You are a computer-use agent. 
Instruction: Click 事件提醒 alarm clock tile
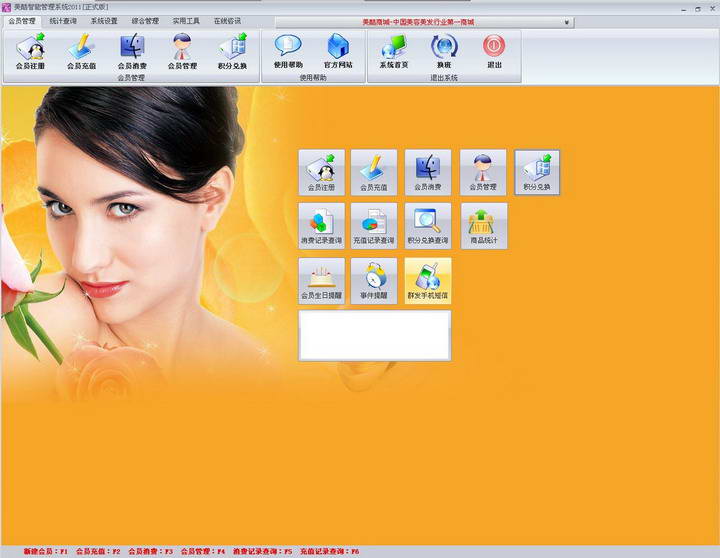point(374,281)
